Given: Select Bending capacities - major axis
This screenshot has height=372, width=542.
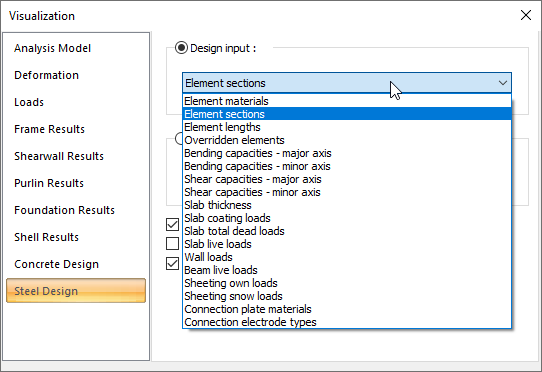Looking at the screenshot, I should [347, 153].
